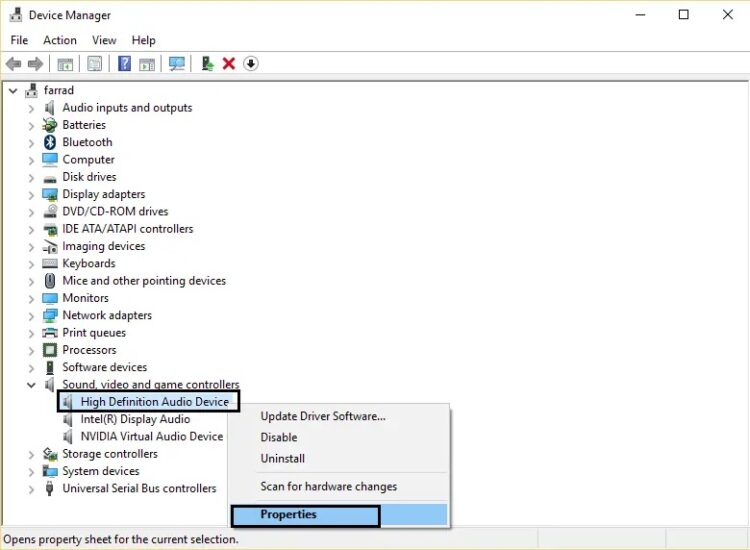Click the Display adapters category icon
Image resolution: width=750 pixels, height=550 pixels.
pos(50,195)
